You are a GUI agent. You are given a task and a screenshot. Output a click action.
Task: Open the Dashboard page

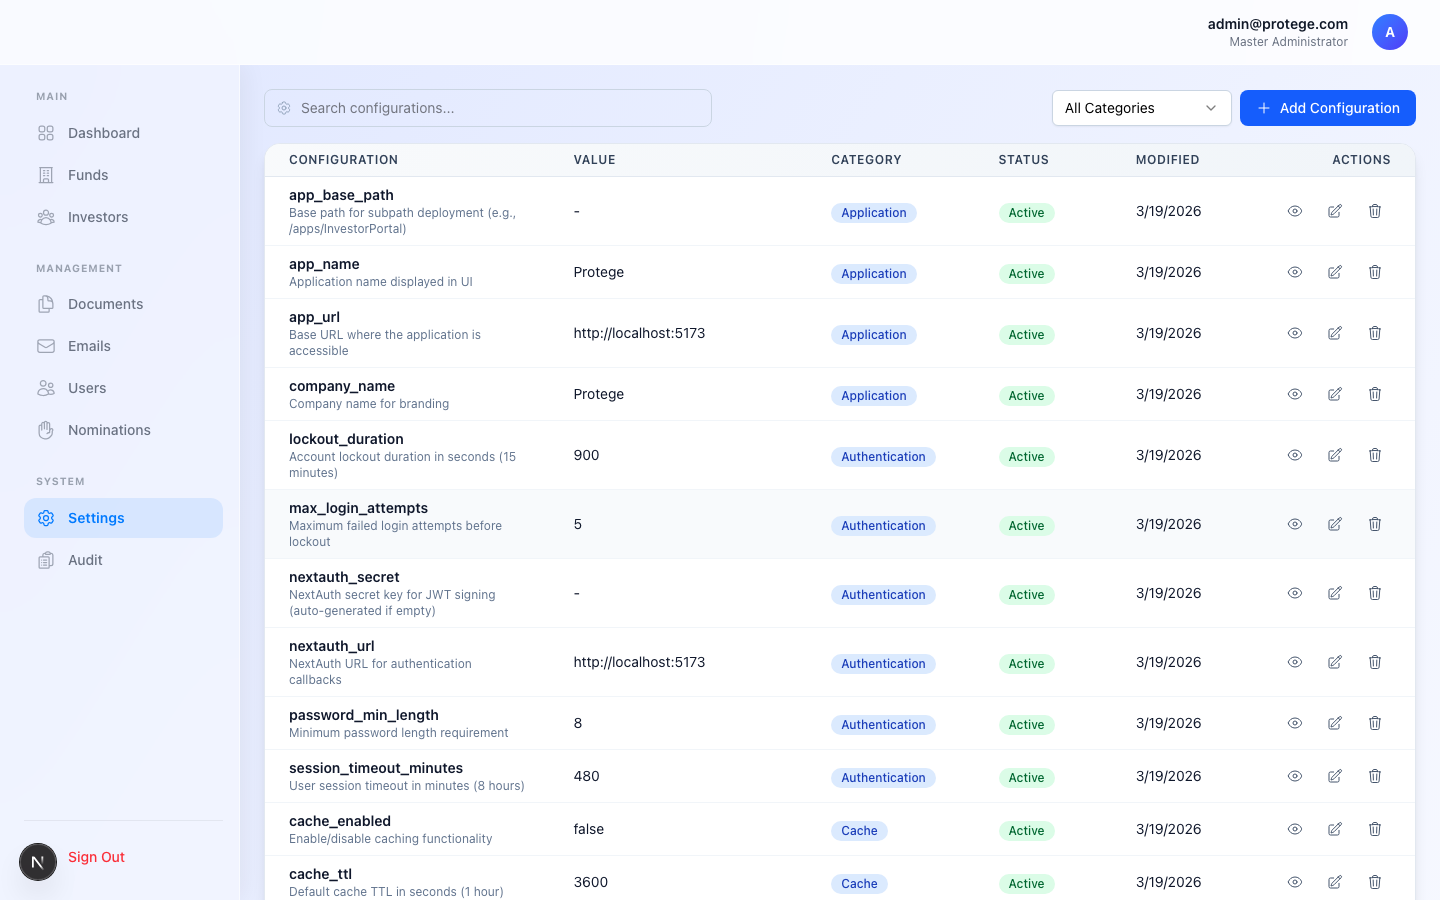[103, 132]
